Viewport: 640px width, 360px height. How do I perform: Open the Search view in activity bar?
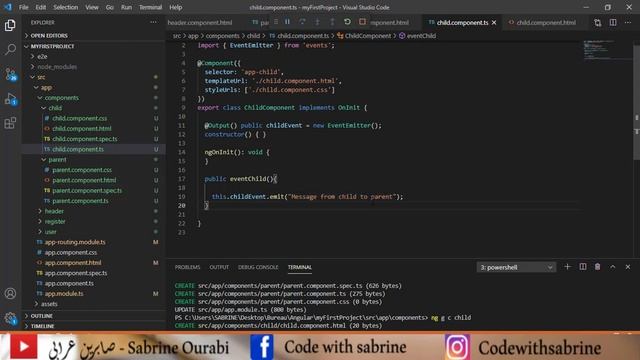click(10, 50)
